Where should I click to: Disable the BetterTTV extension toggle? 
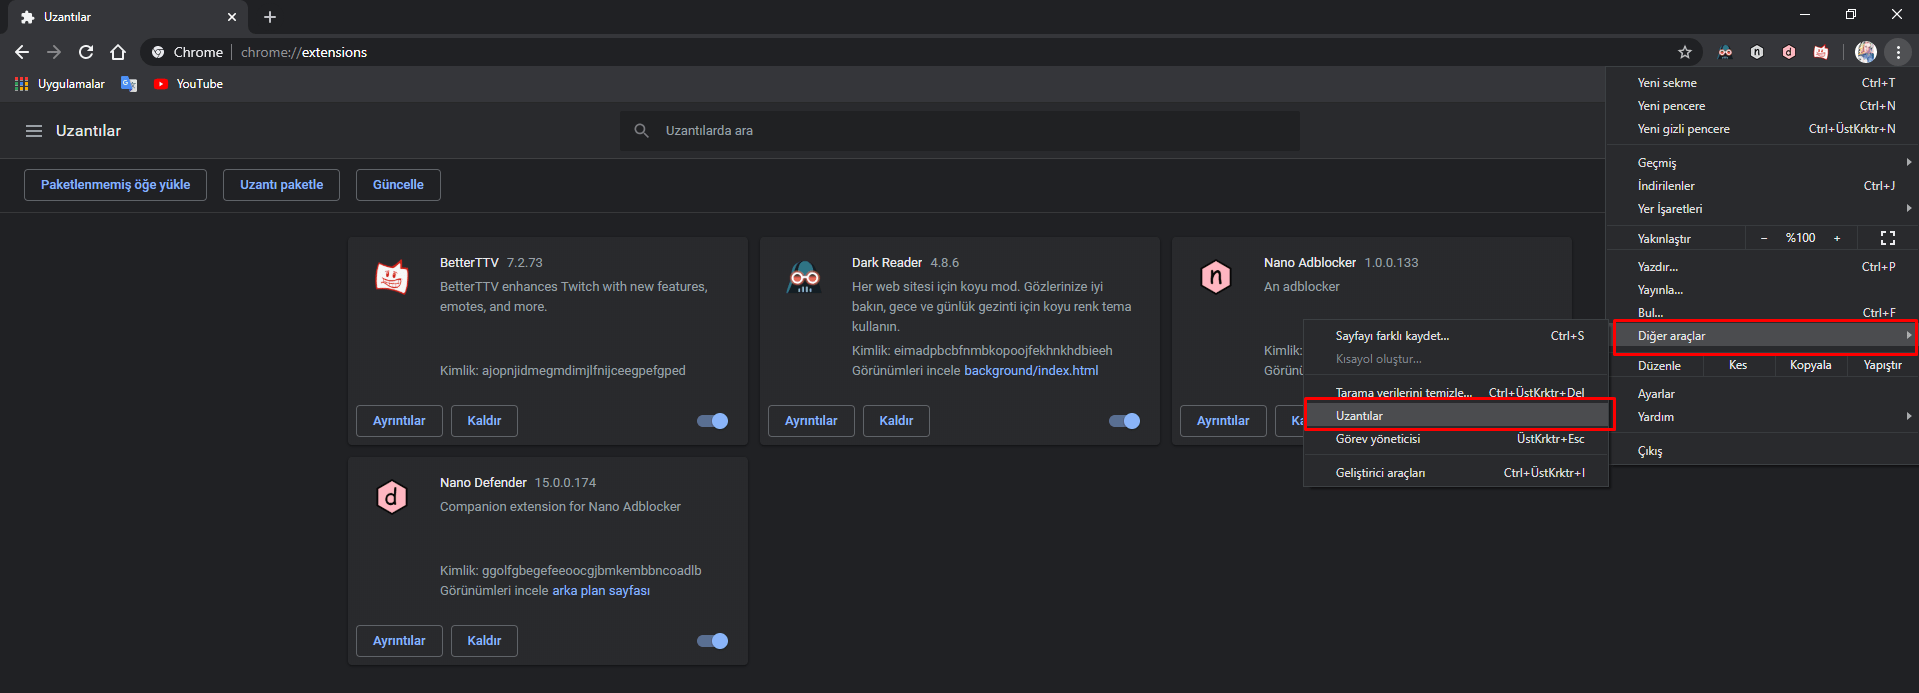pyautogui.click(x=713, y=421)
